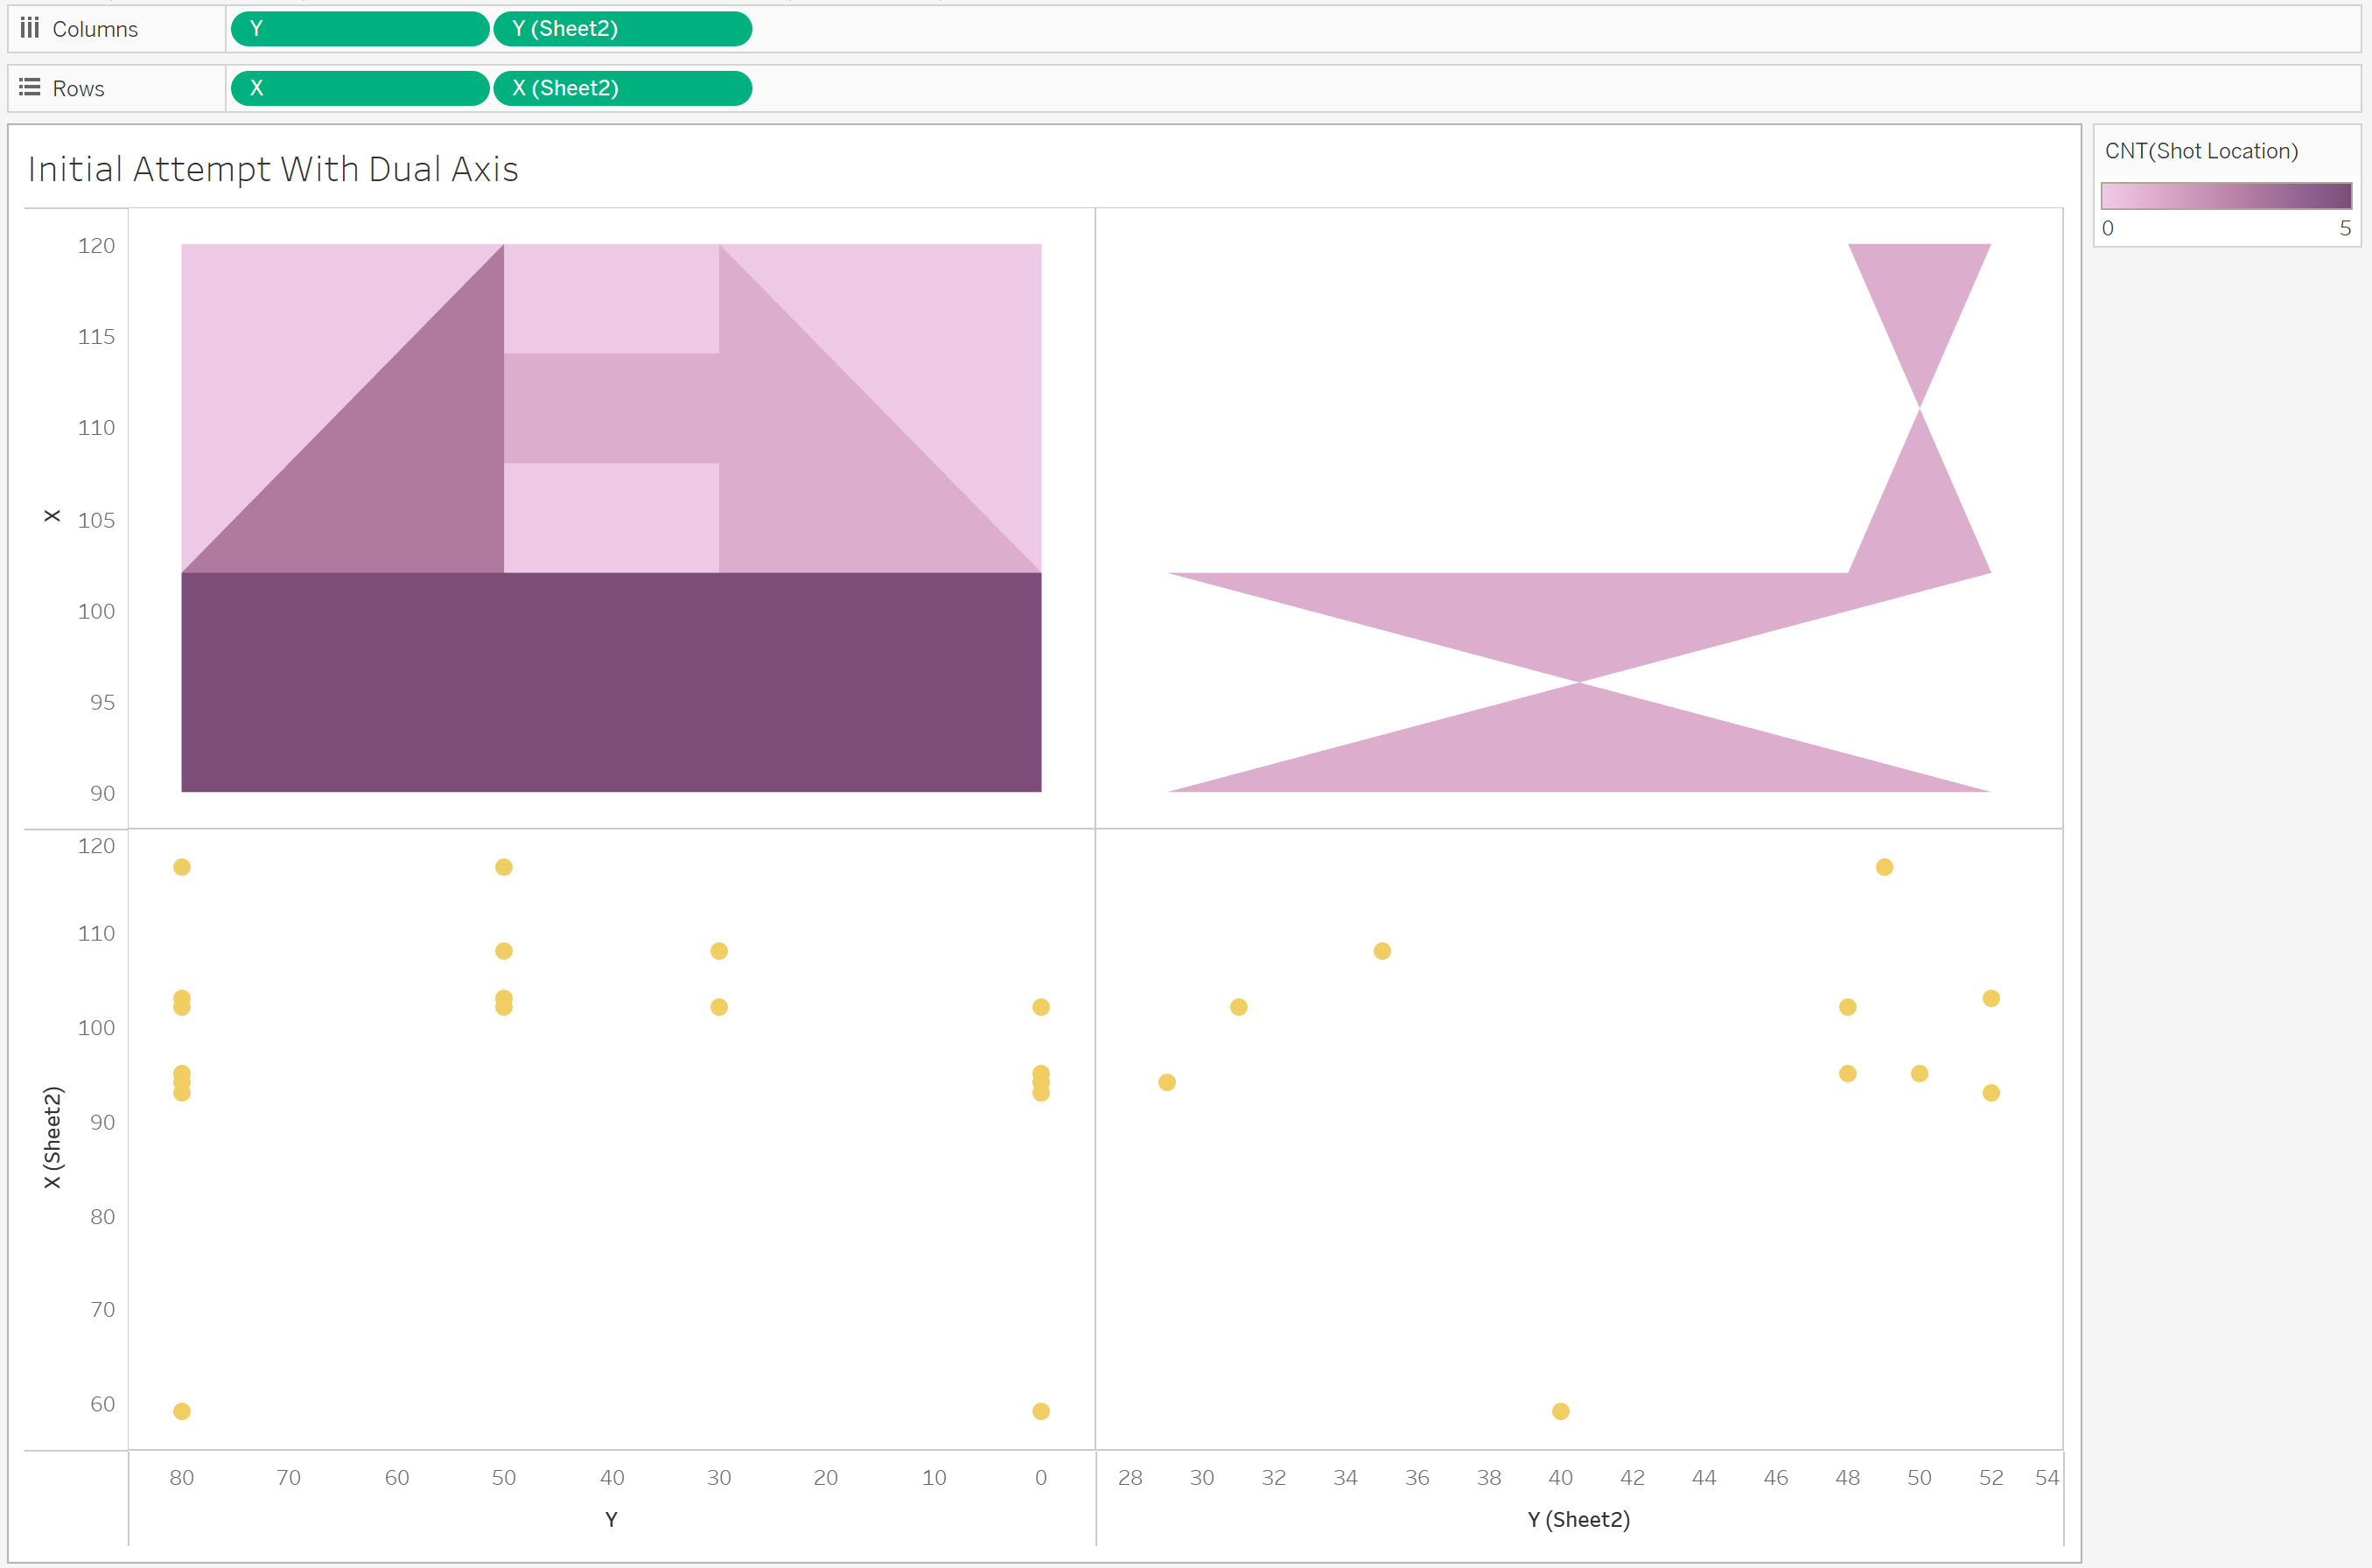Viewport: 2372px width, 1568px height.
Task: Select the dark purple rectangle polygon
Action: (611, 682)
